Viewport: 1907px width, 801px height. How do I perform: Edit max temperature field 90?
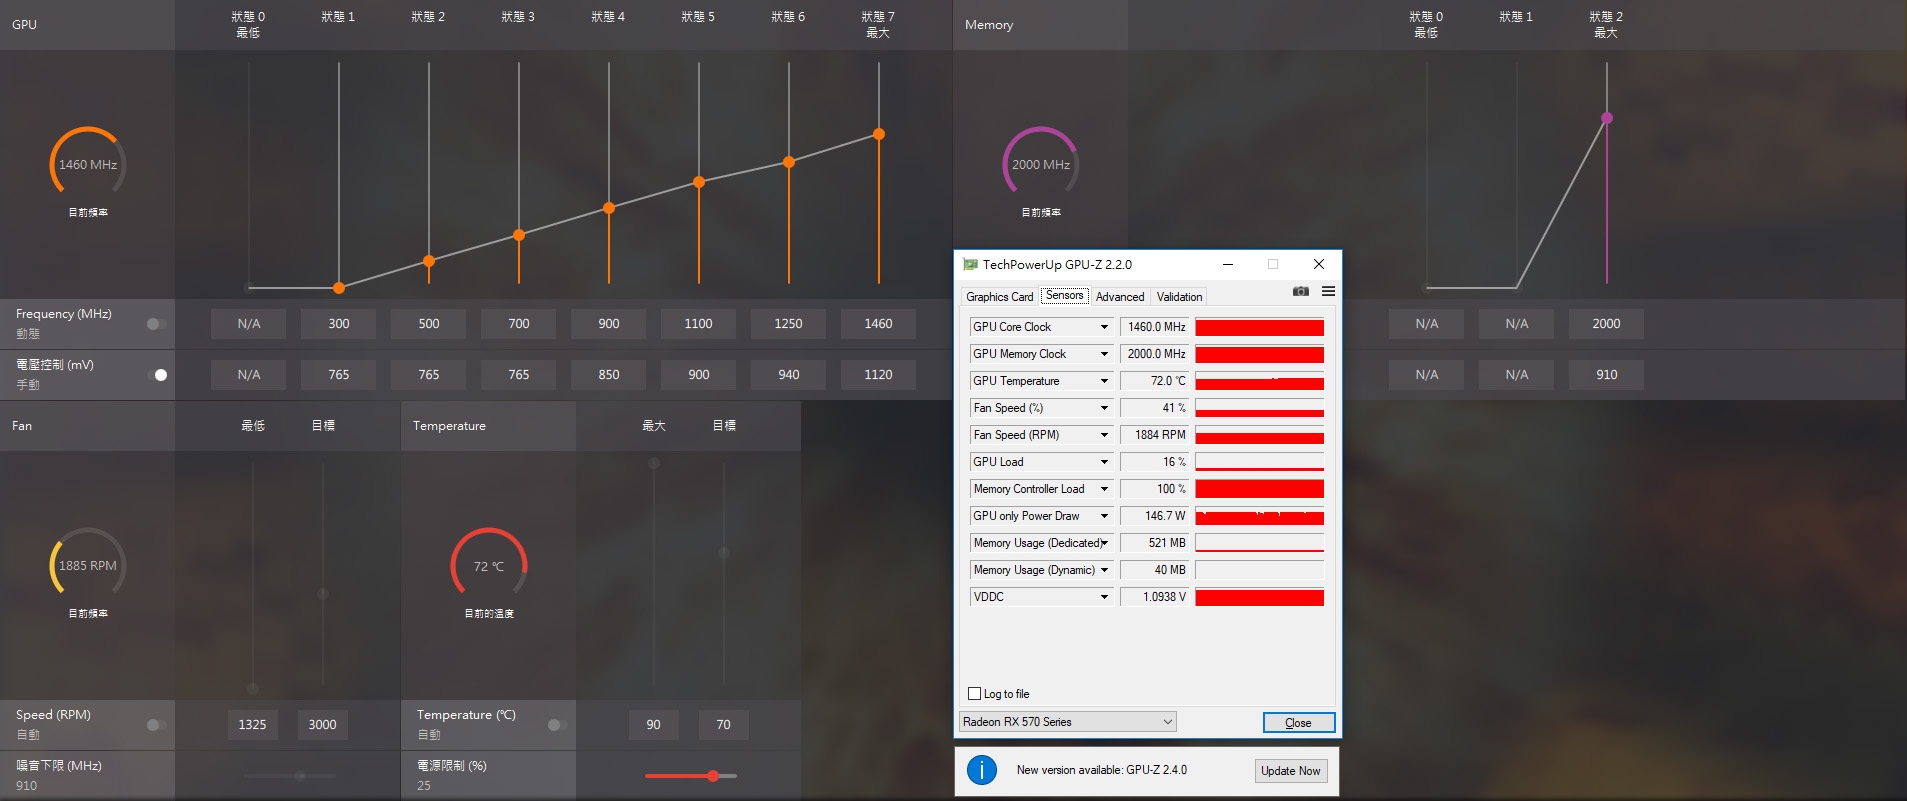[x=653, y=725]
